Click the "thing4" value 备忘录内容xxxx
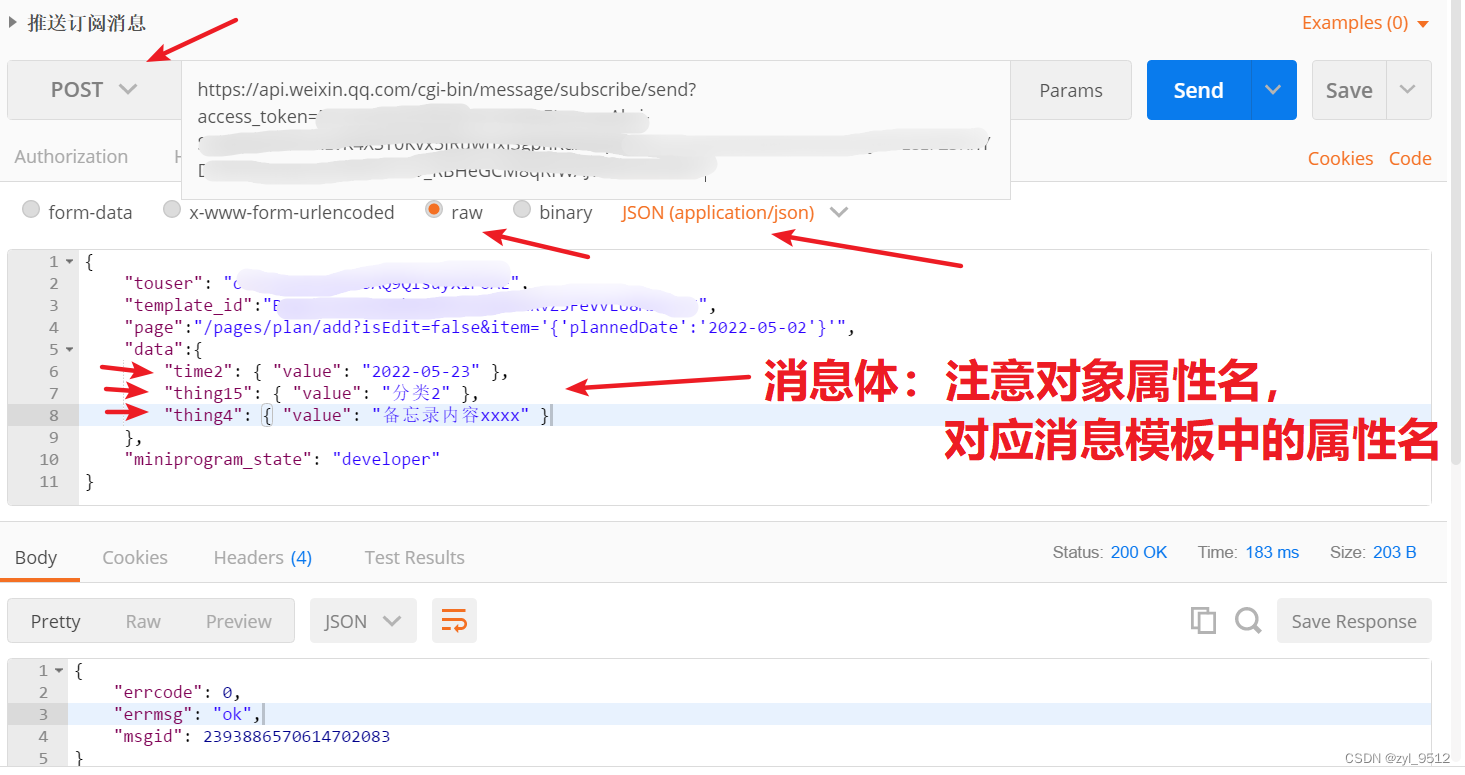 tap(451, 416)
